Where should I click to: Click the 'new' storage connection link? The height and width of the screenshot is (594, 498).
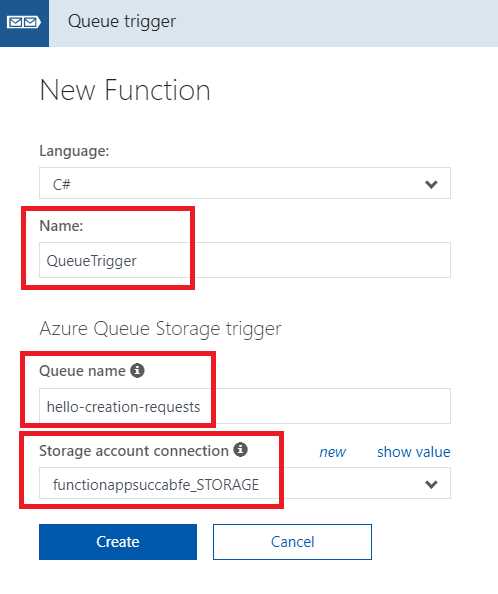coord(333,452)
